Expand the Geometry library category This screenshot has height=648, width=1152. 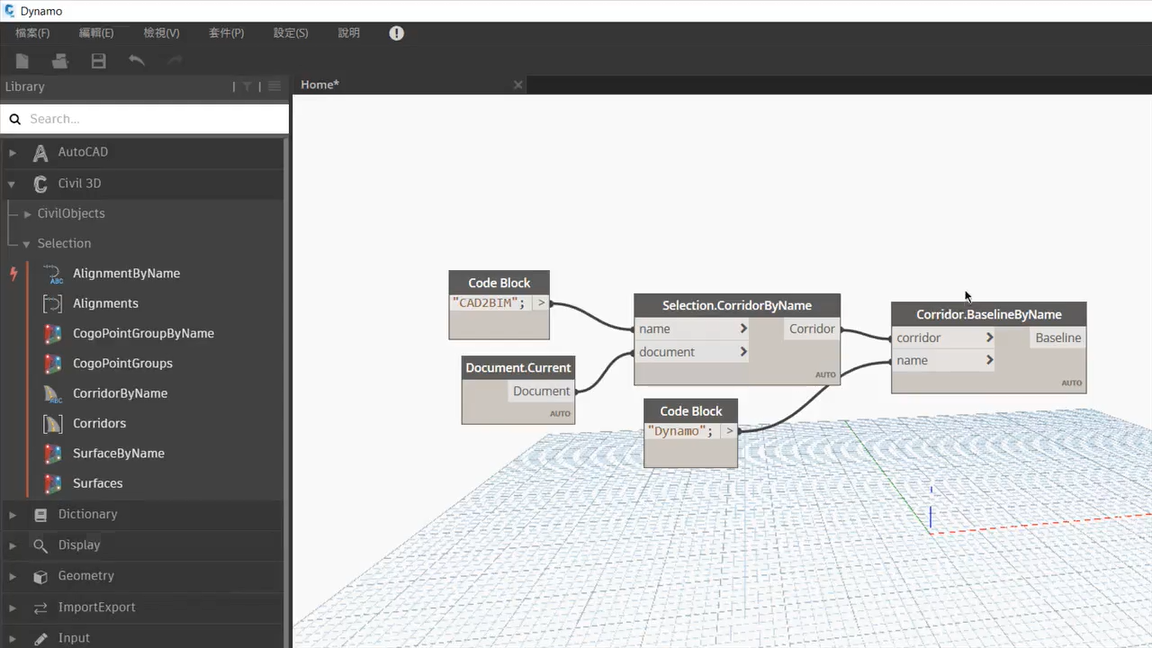point(12,576)
